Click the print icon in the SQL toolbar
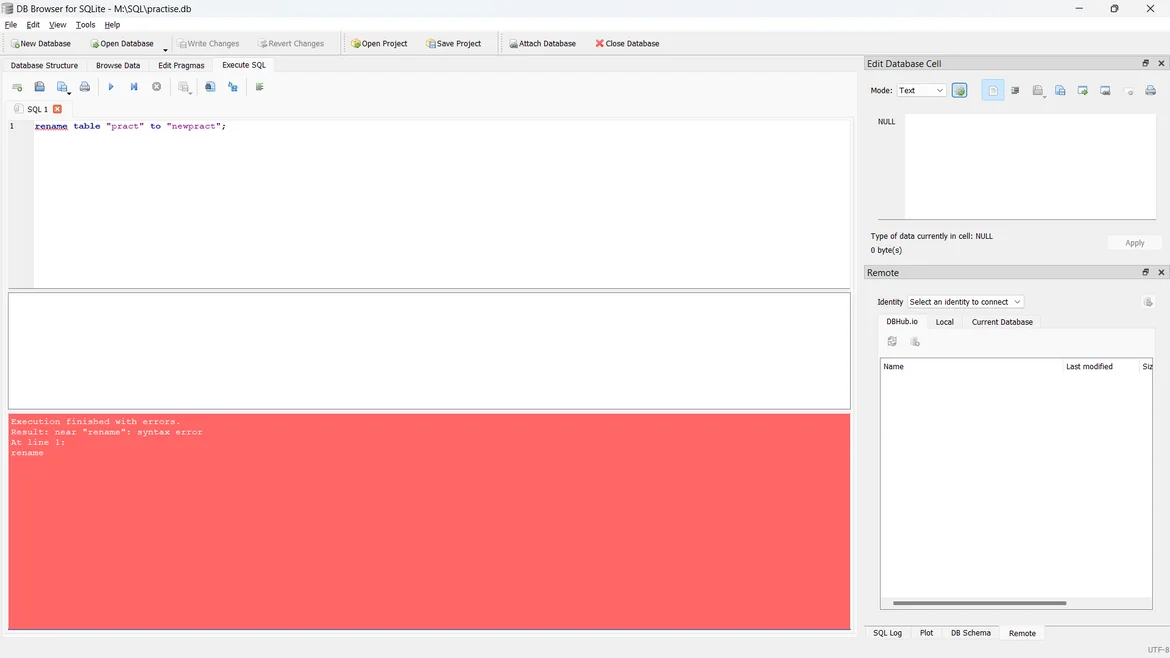Image resolution: width=1170 pixels, height=658 pixels. tap(85, 87)
